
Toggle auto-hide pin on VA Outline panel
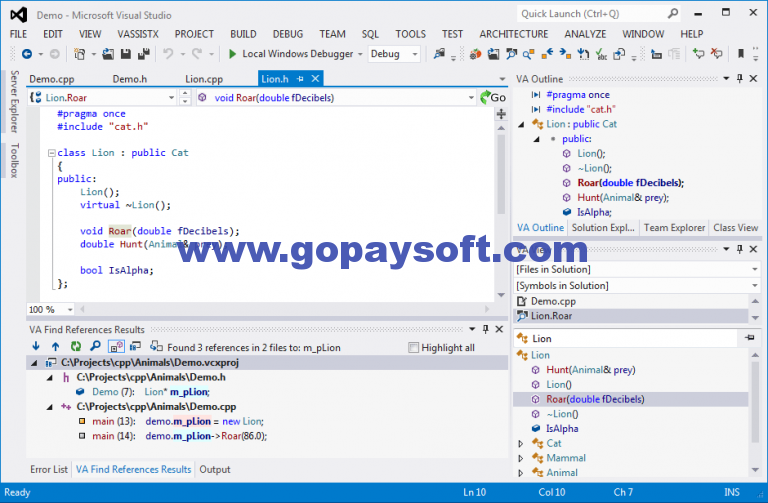(x=740, y=78)
